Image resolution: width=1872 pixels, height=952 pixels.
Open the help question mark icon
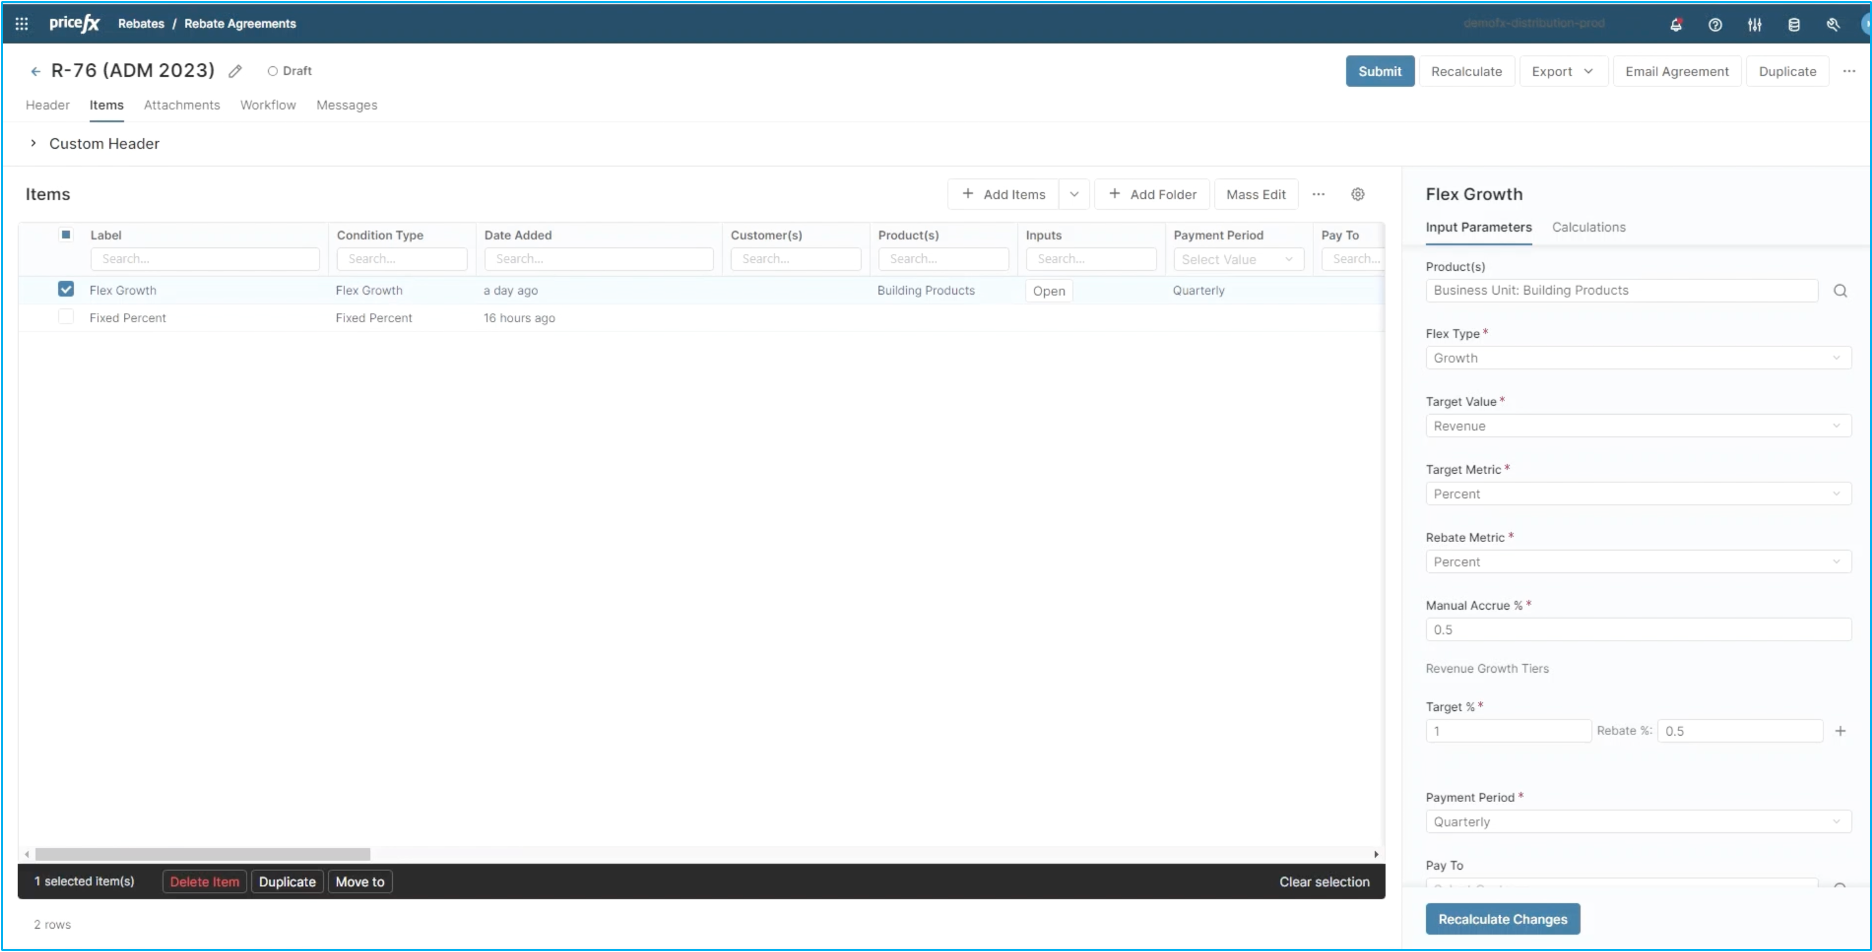(1715, 24)
